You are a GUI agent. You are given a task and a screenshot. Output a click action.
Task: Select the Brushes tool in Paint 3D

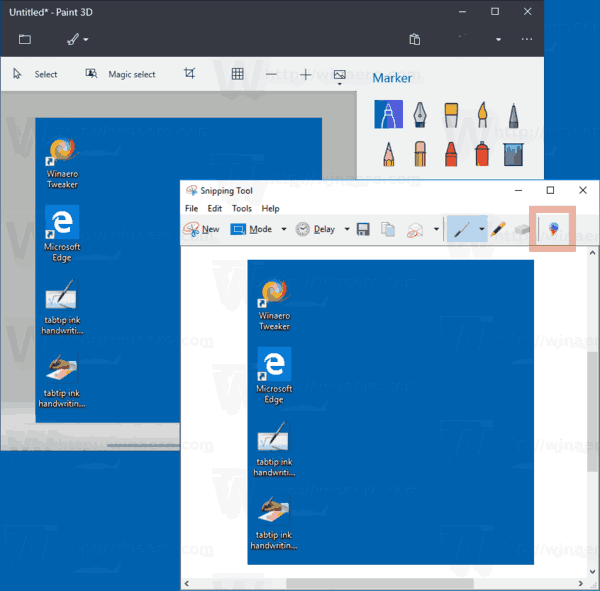(73, 39)
